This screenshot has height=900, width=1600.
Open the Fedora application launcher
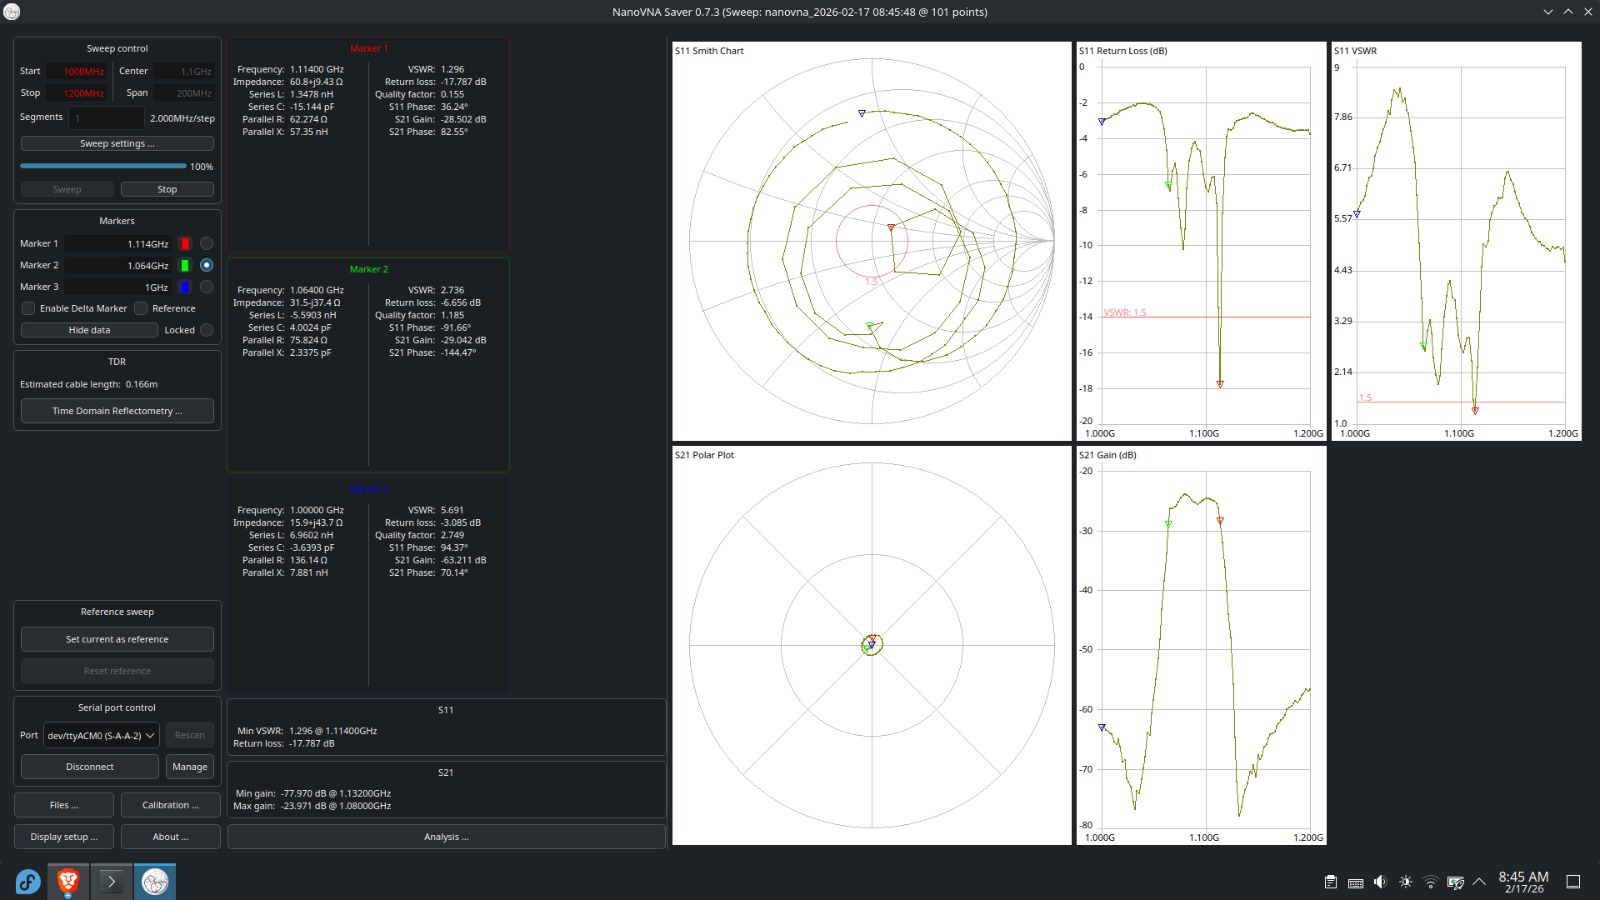(28, 881)
